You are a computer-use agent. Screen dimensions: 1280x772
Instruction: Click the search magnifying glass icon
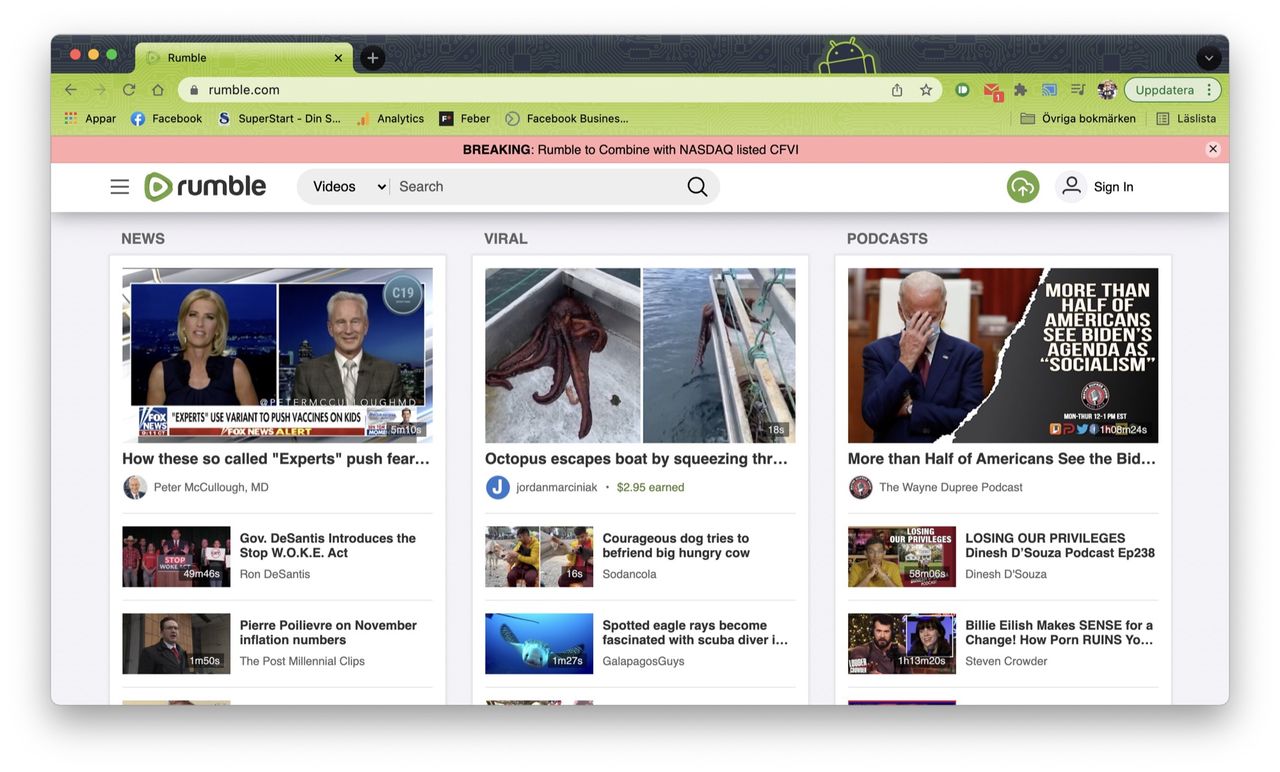[697, 187]
